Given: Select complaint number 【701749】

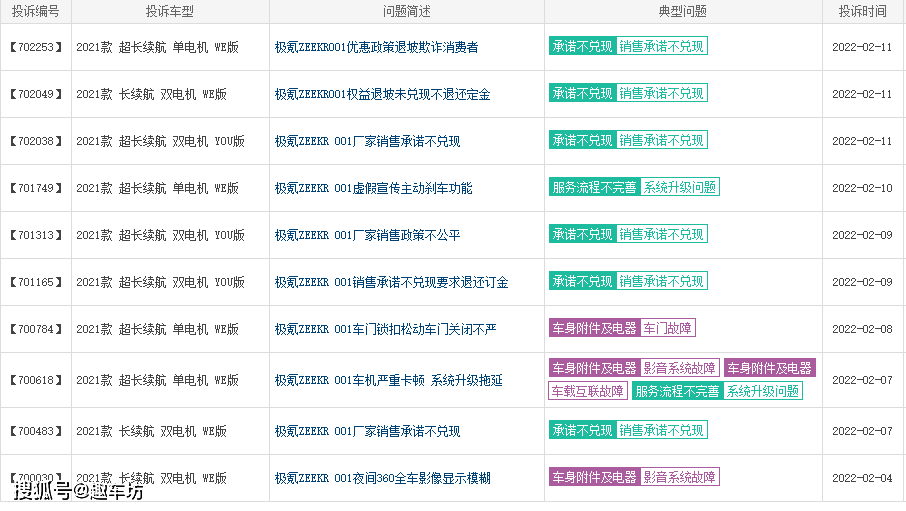Looking at the screenshot, I should tap(36, 188).
